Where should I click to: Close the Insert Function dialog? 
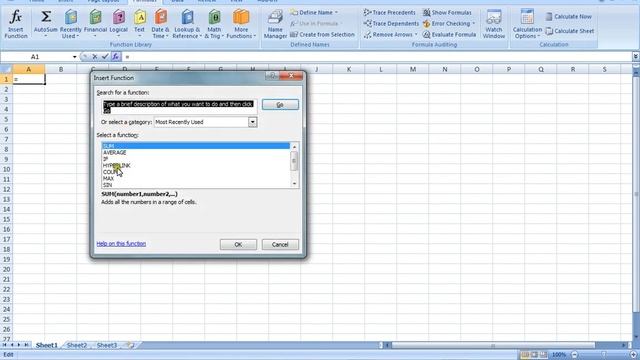click(291, 76)
